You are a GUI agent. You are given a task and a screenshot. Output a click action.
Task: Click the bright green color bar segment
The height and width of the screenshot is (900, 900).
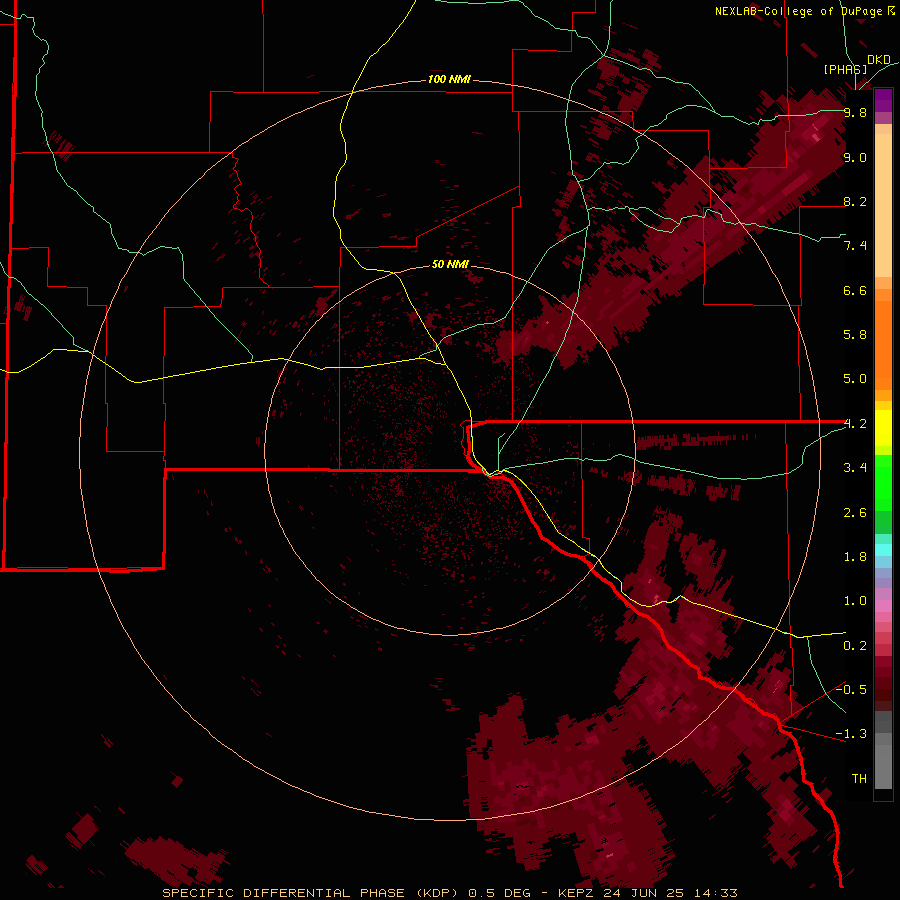[883, 482]
